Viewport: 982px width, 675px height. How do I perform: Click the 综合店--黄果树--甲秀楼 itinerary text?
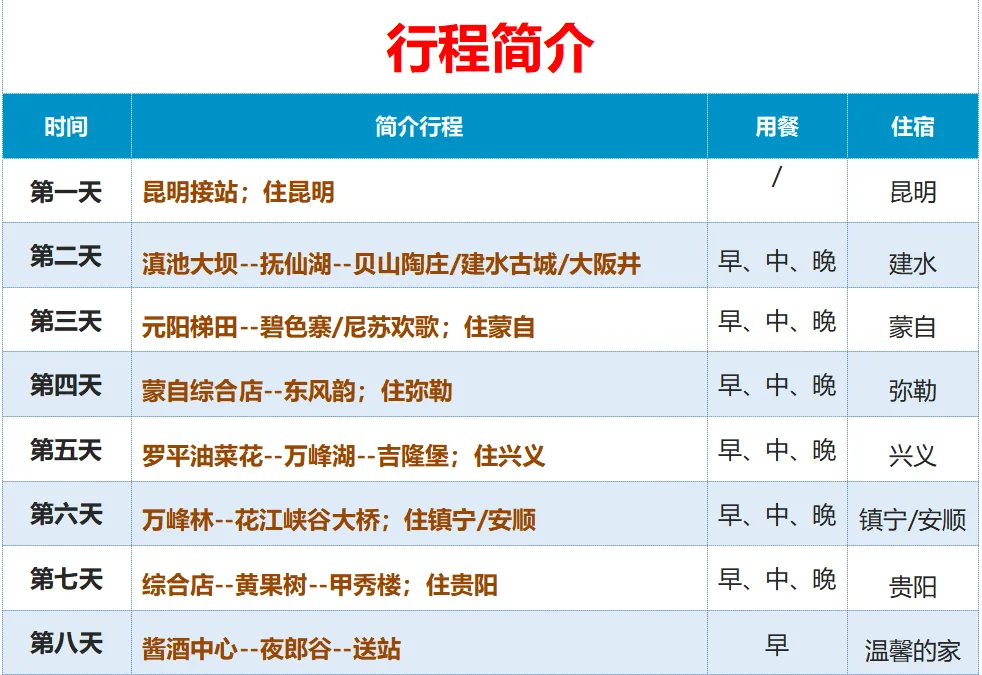click(319, 585)
